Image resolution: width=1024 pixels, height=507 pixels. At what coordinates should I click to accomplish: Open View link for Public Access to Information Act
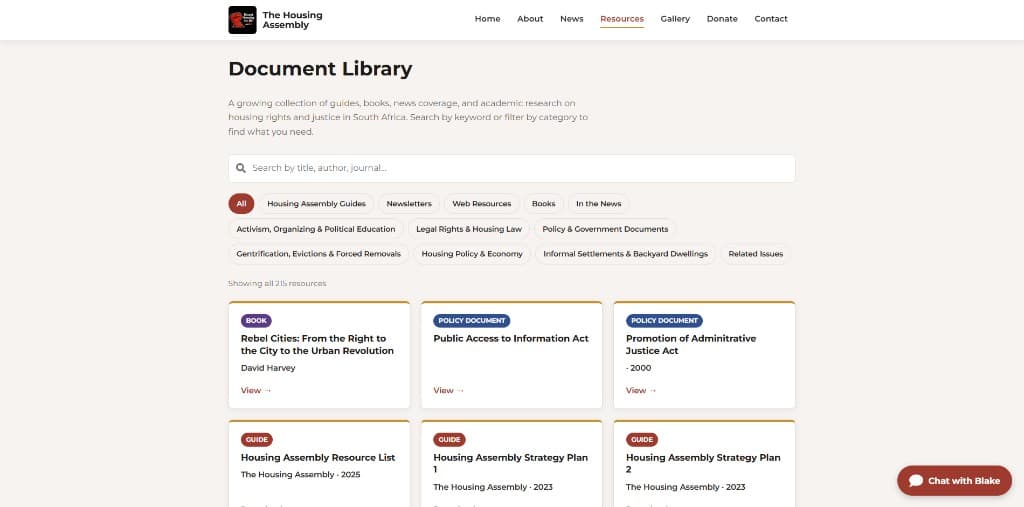click(x=449, y=391)
